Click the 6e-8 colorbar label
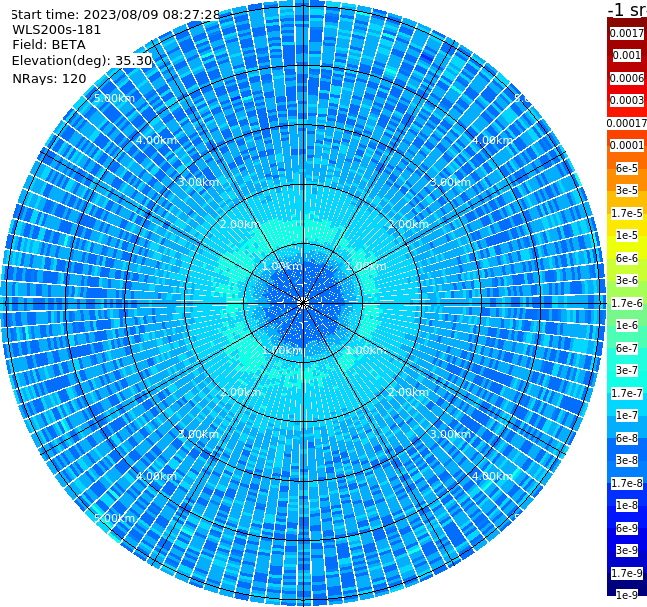This screenshot has width=647, height=607. pos(627,438)
